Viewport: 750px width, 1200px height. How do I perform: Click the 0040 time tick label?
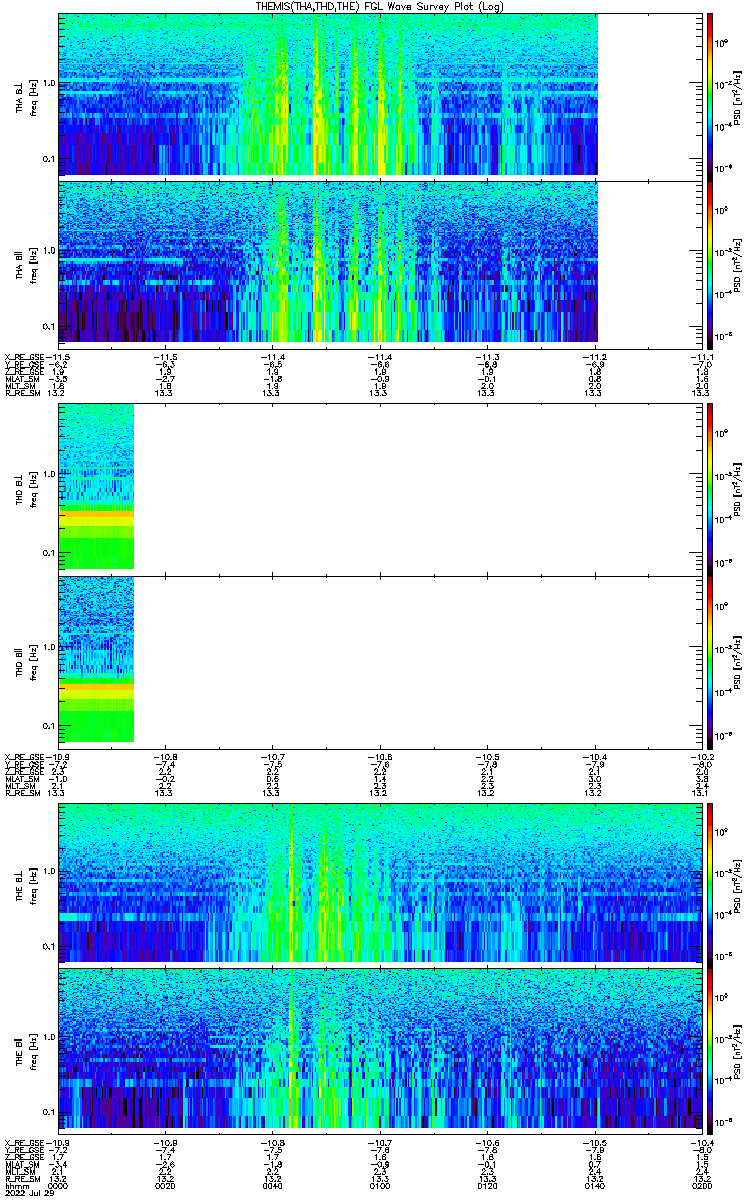point(273,1186)
